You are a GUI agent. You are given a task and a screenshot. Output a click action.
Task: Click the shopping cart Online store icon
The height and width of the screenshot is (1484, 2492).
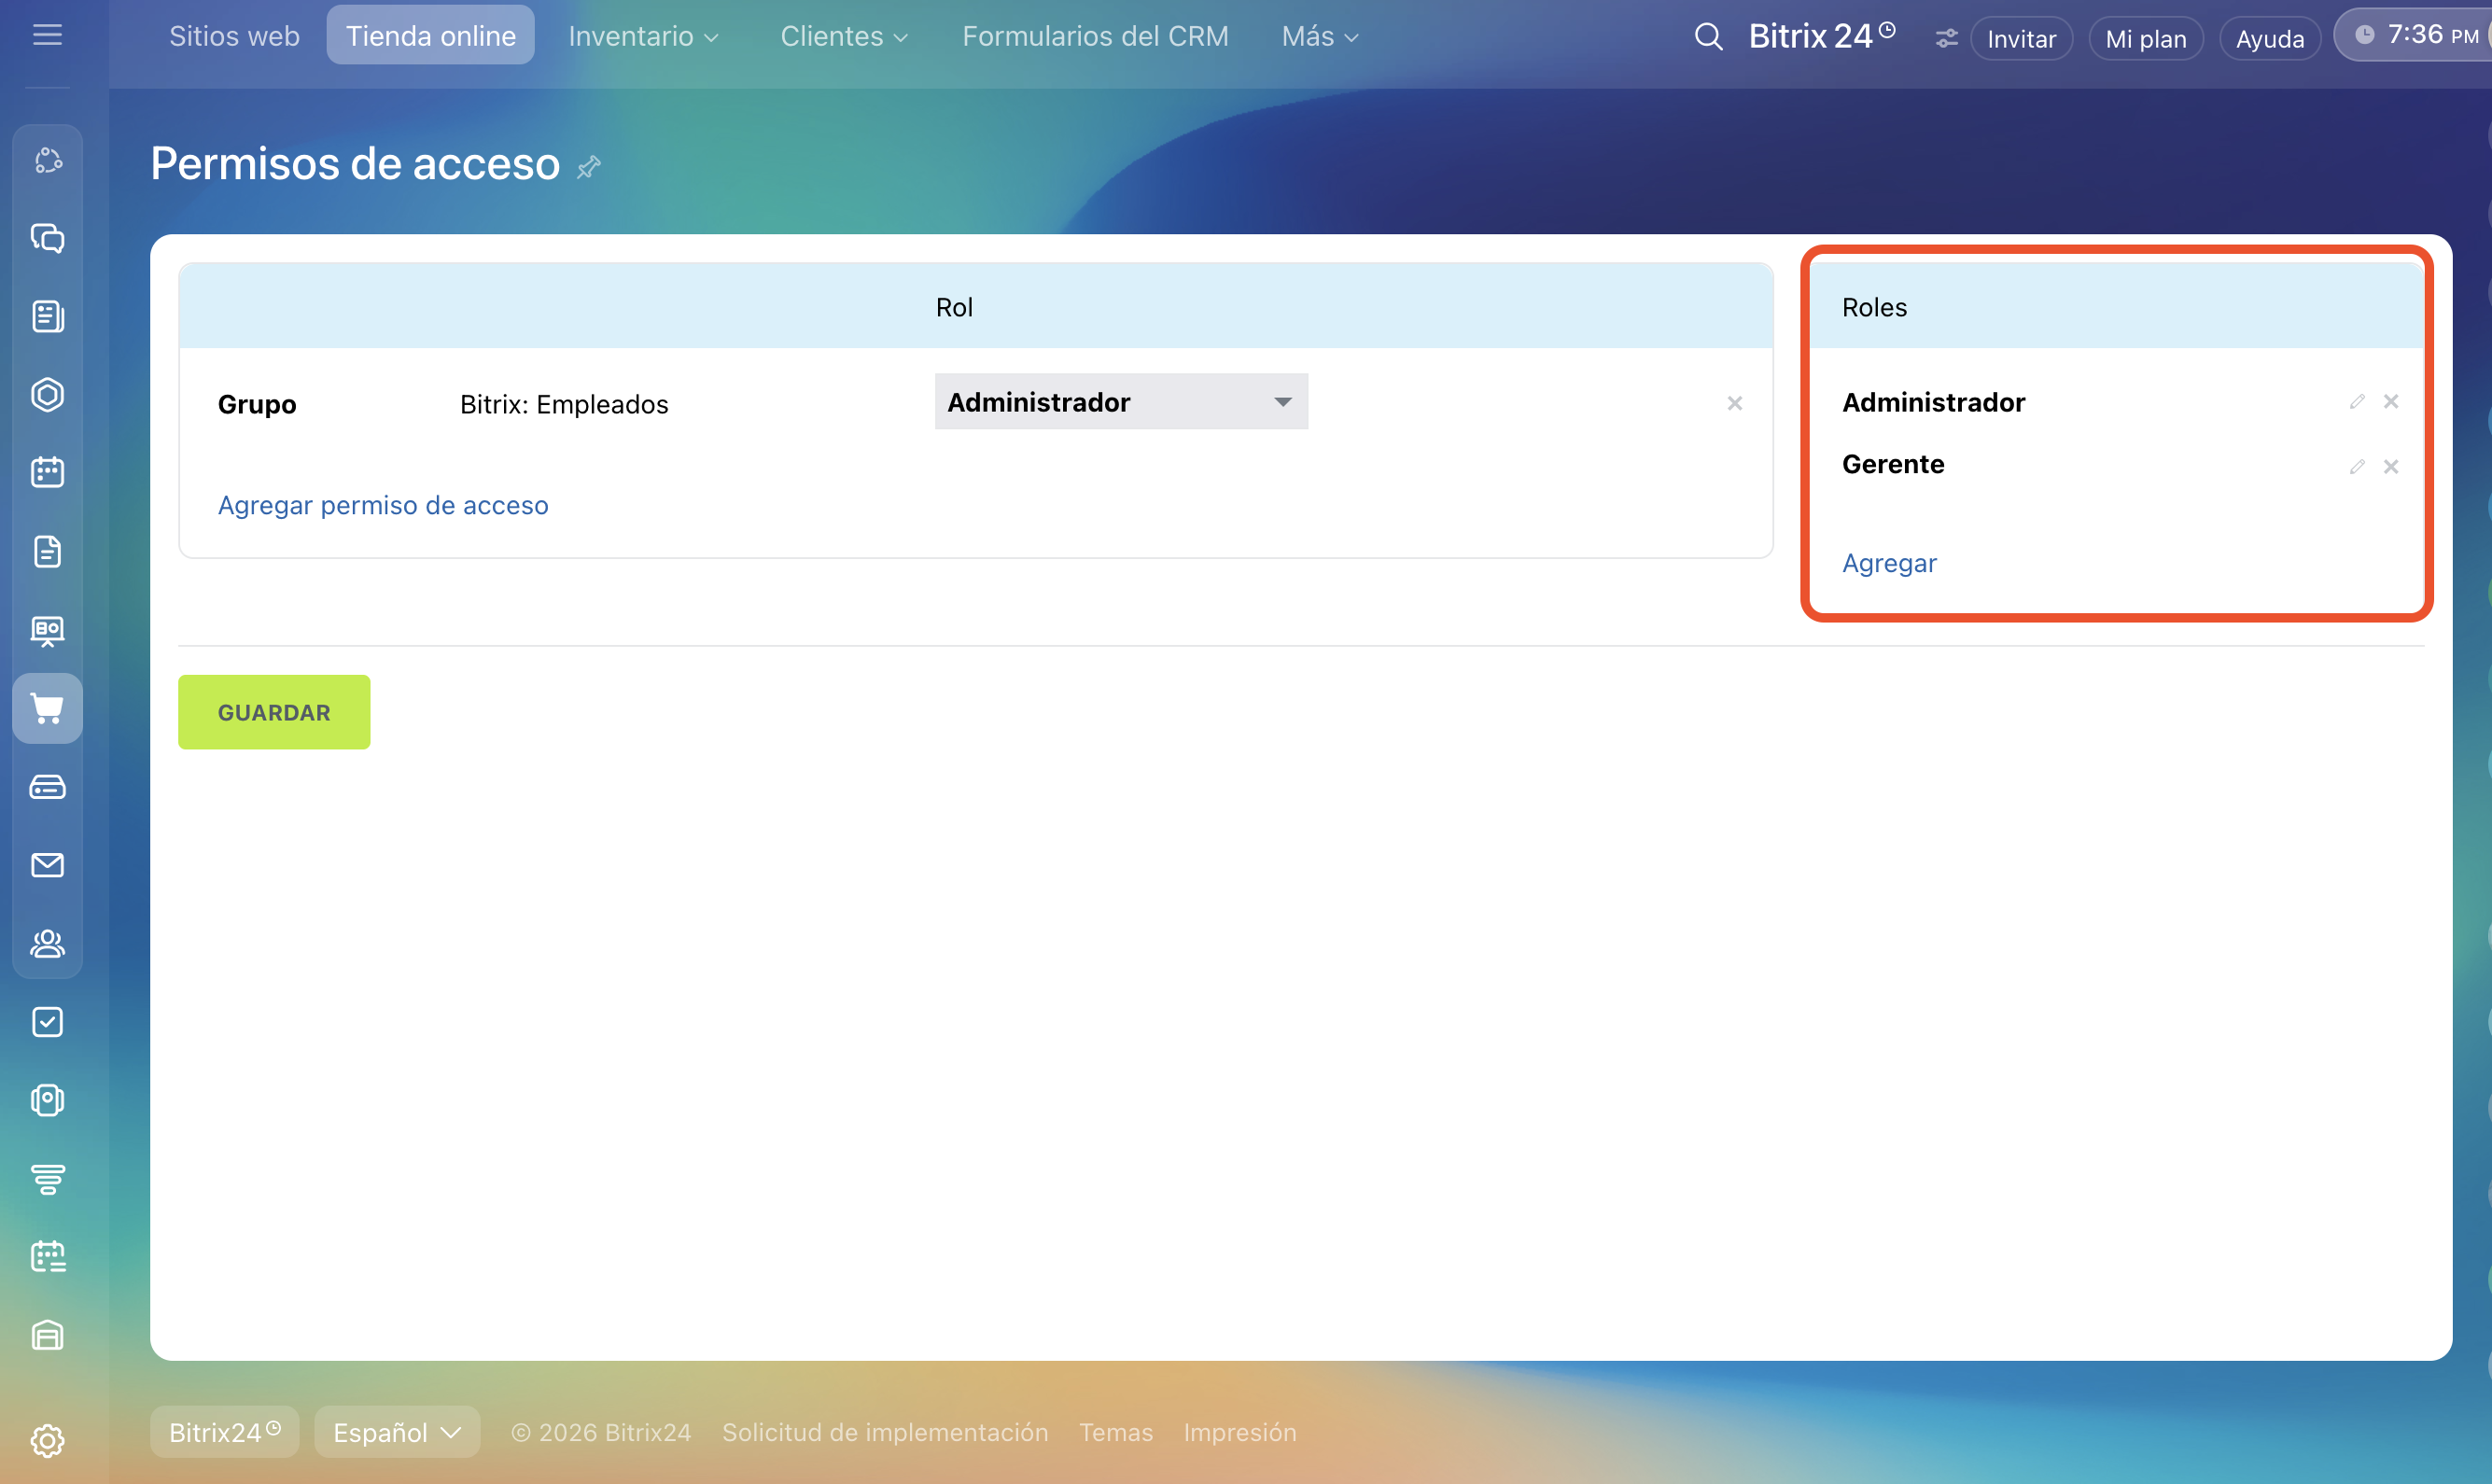47,708
